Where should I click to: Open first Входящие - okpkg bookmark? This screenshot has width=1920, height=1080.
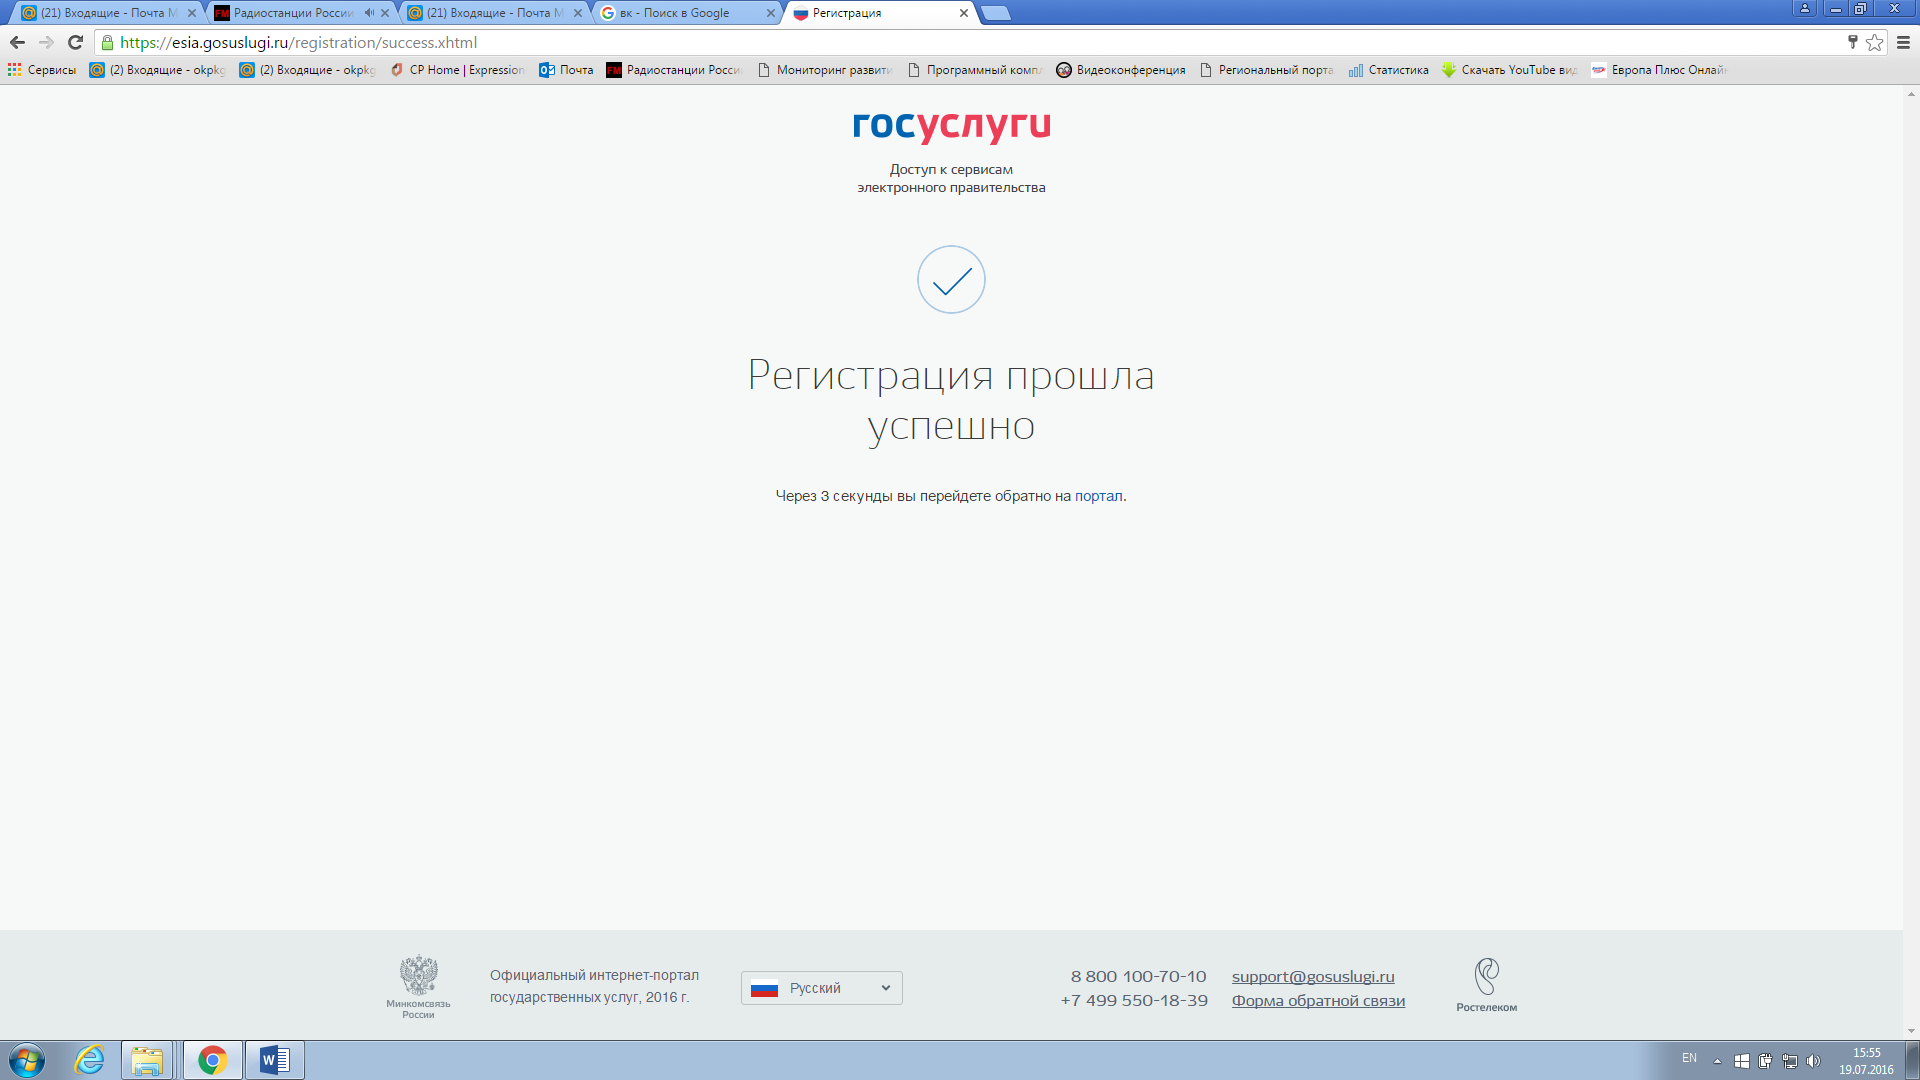point(158,70)
